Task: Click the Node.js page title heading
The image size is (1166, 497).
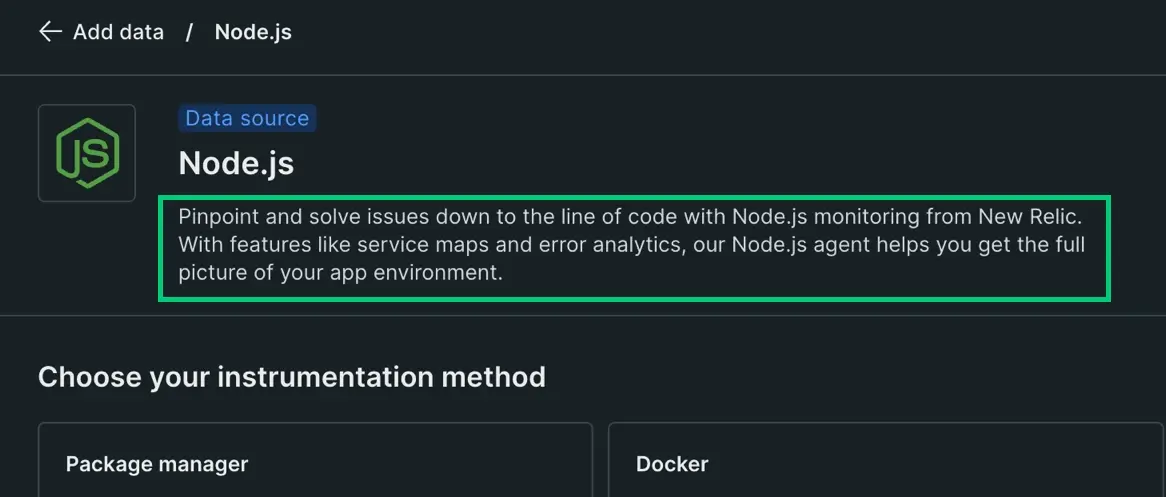Action: (x=236, y=164)
